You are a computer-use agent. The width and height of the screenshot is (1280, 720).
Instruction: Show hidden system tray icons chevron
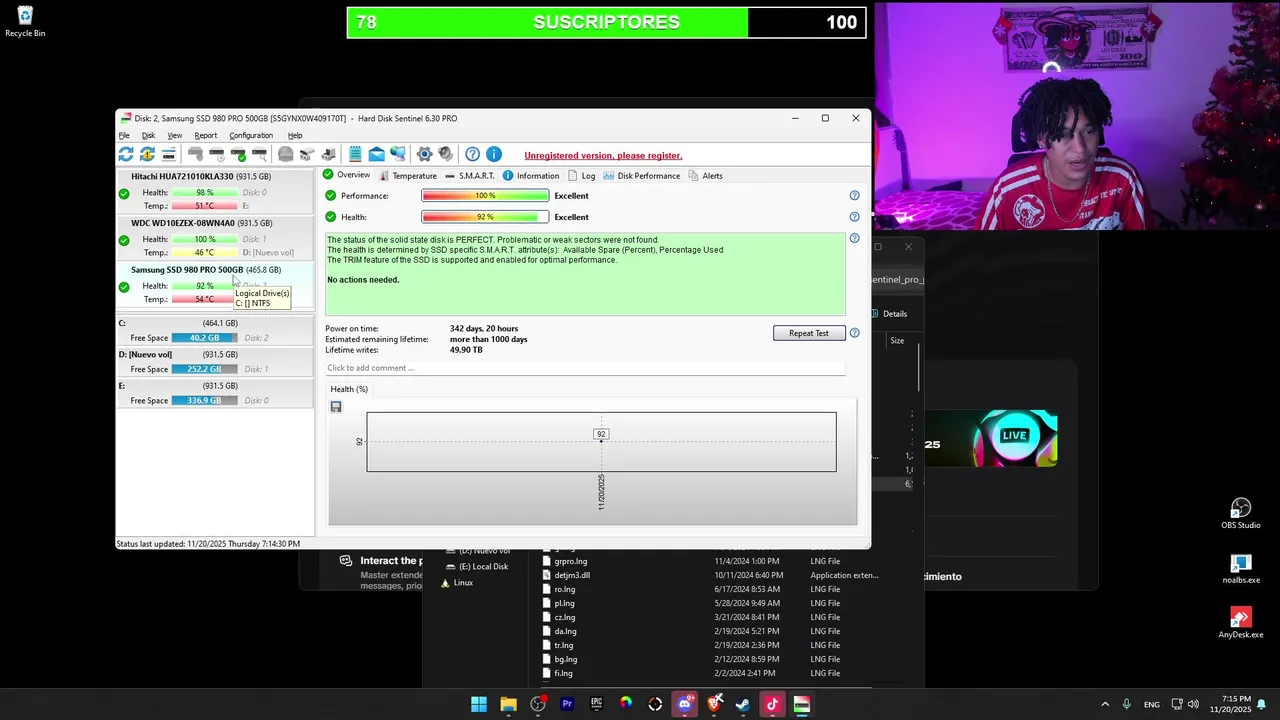[x=1105, y=704]
